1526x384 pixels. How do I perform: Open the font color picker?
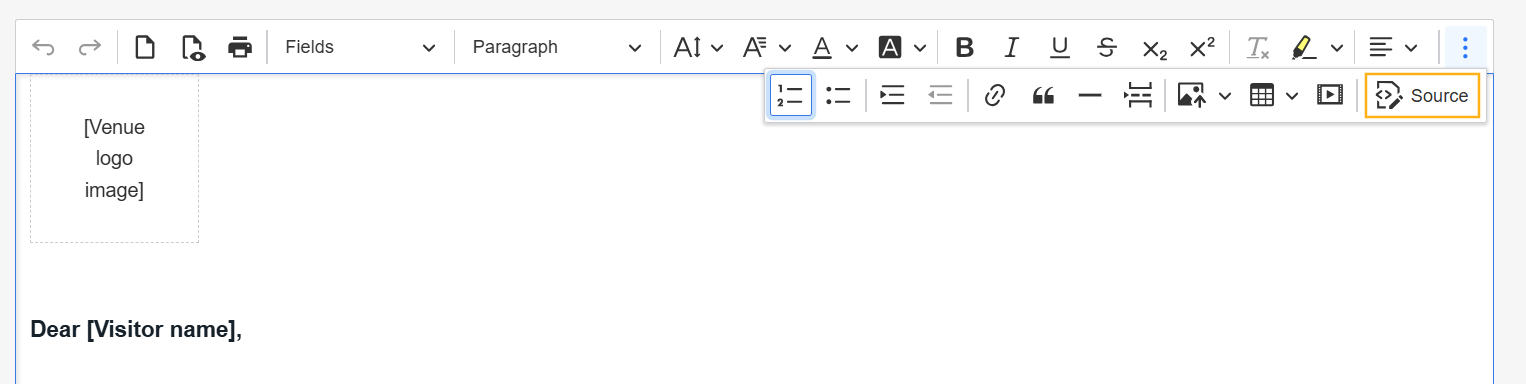pyautogui.click(x=834, y=47)
